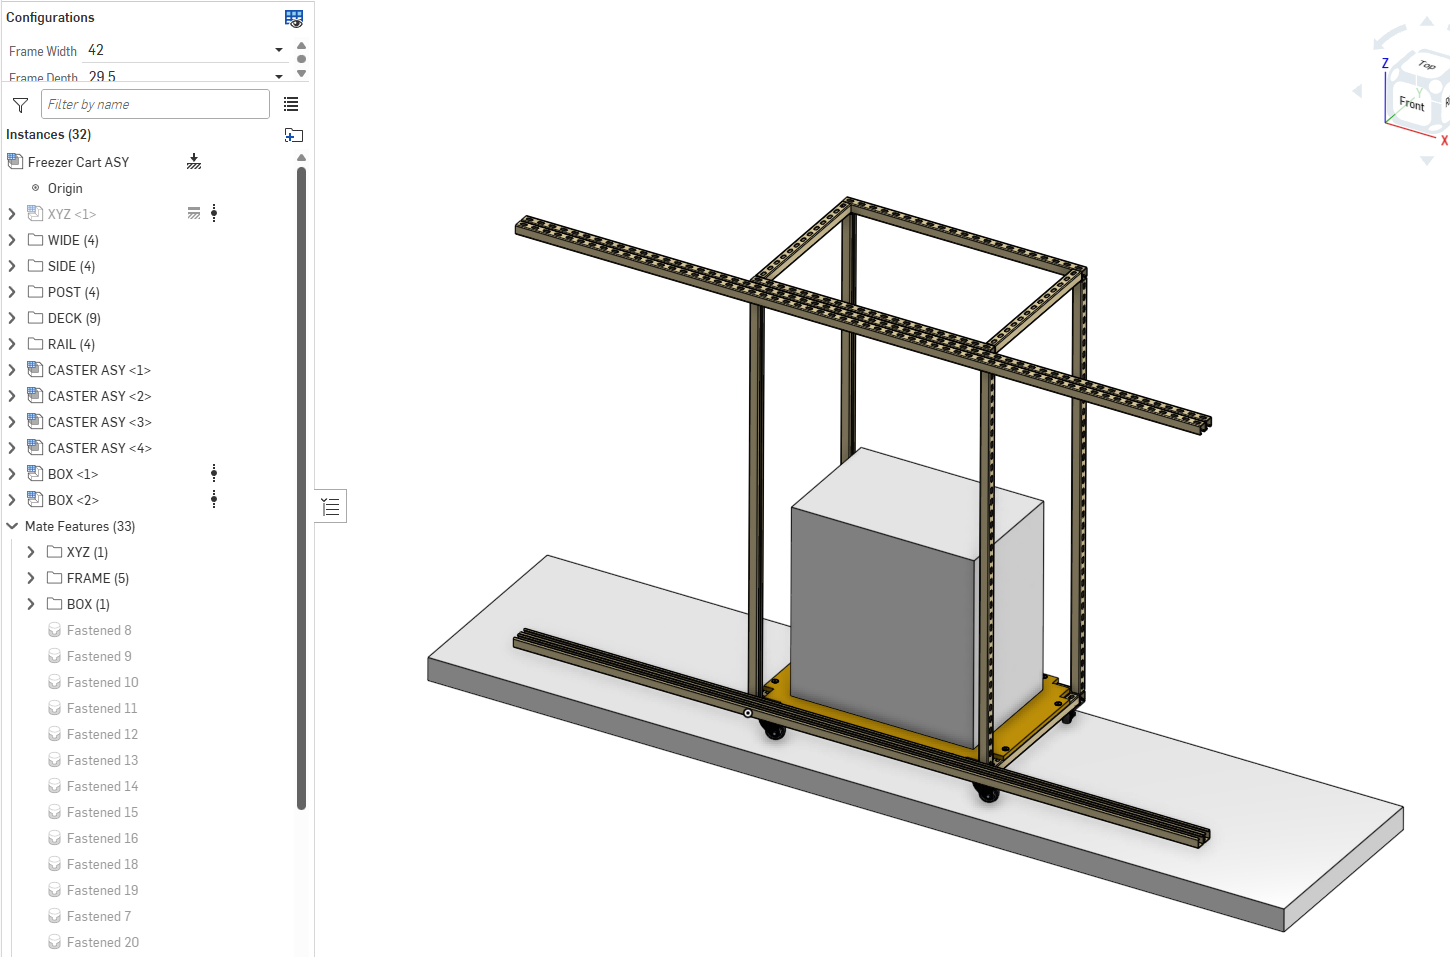
Task: Select Fastened 9 mate feature
Action: coord(99,656)
